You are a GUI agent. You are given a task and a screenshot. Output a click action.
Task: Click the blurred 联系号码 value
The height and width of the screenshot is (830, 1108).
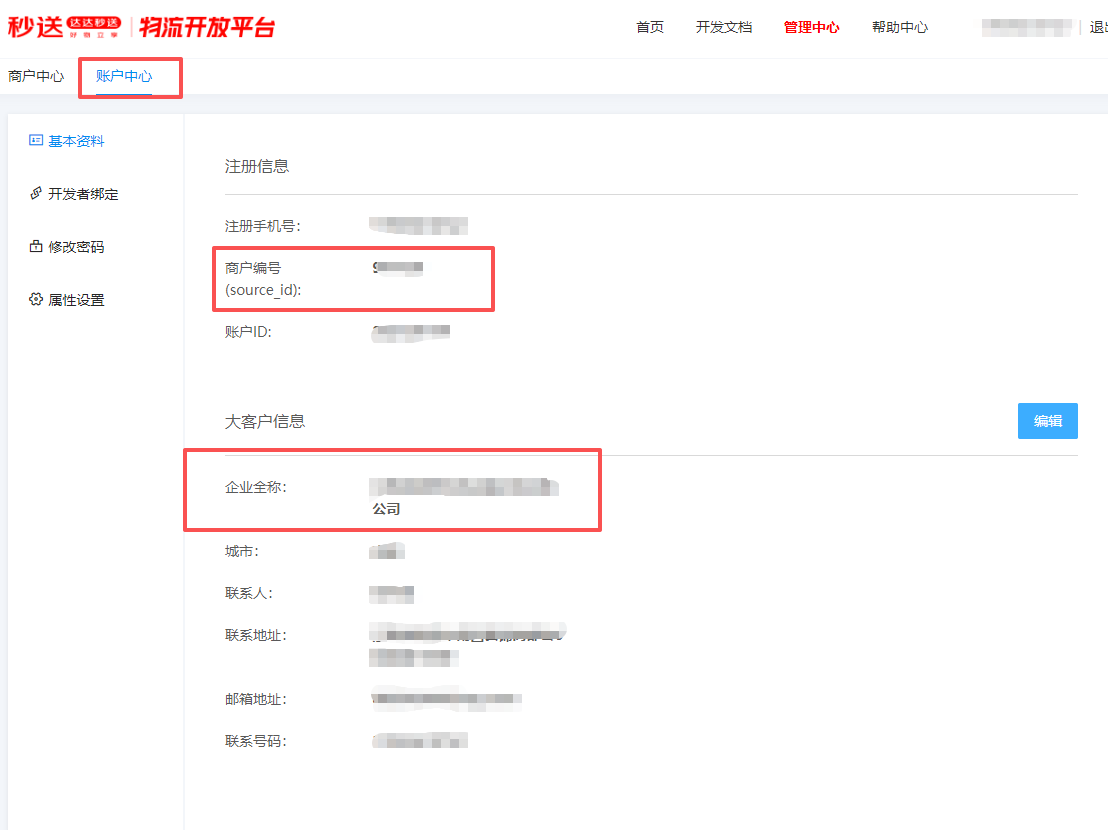[420, 741]
